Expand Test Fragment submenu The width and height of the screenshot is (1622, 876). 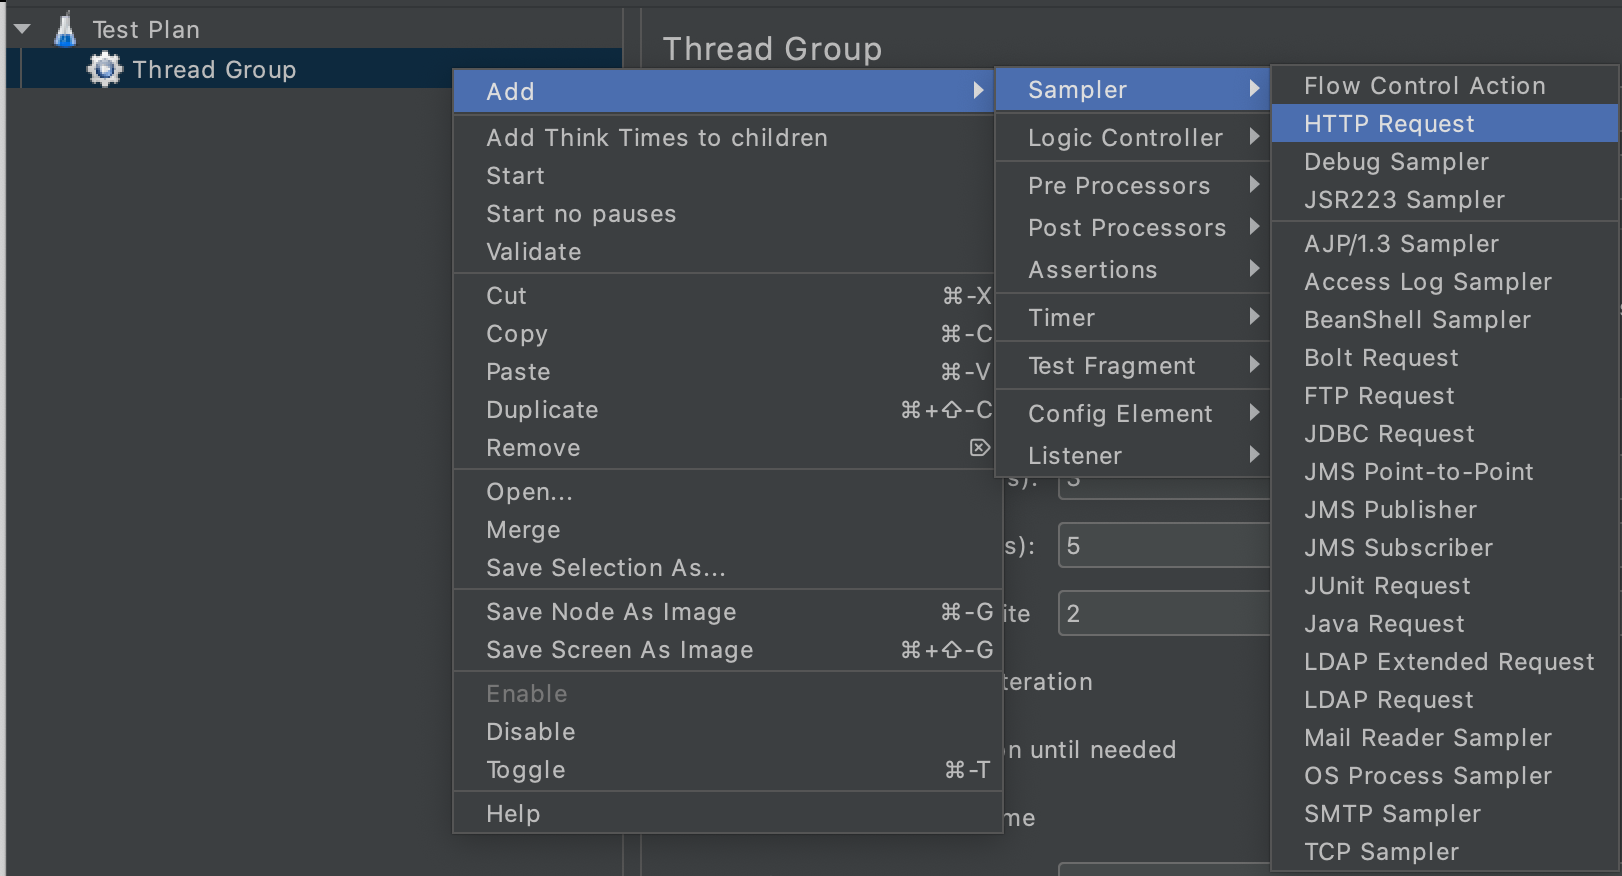click(1133, 365)
